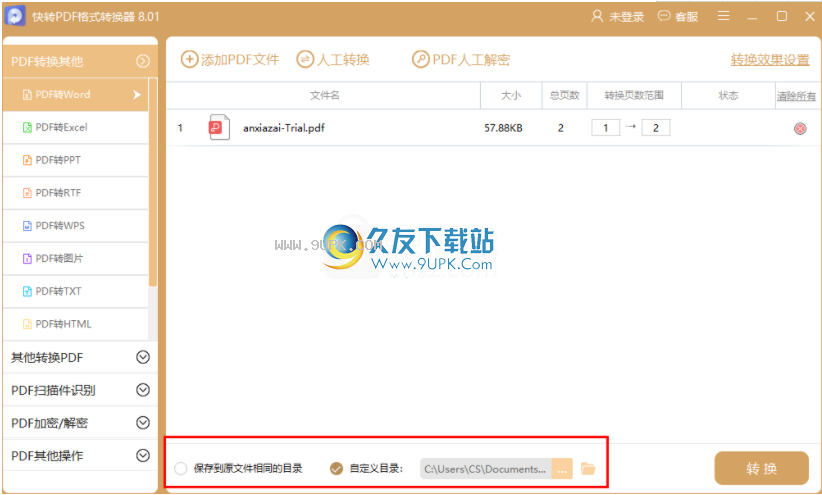Click the 未登录 login text
Screen dimensions: 822x495
(x=626, y=17)
